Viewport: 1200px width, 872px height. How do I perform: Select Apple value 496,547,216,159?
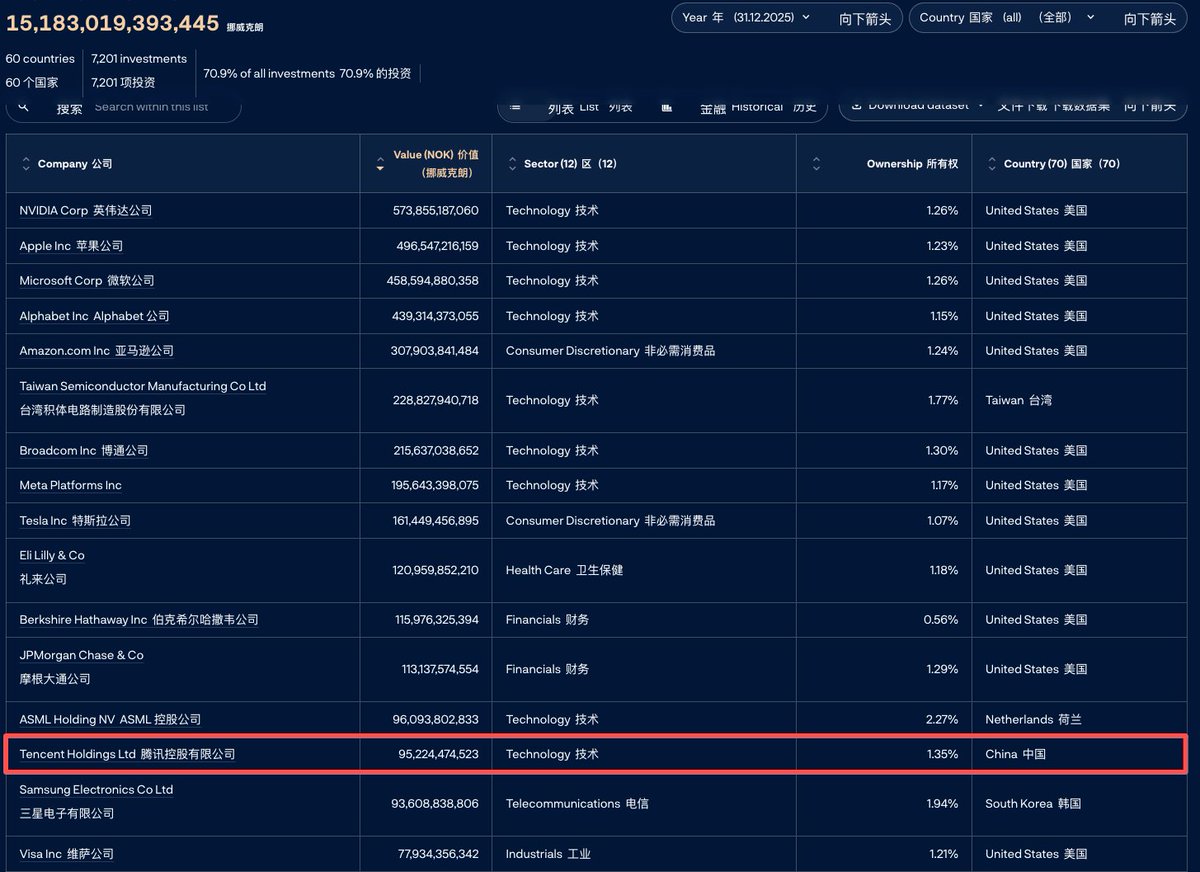point(437,246)
